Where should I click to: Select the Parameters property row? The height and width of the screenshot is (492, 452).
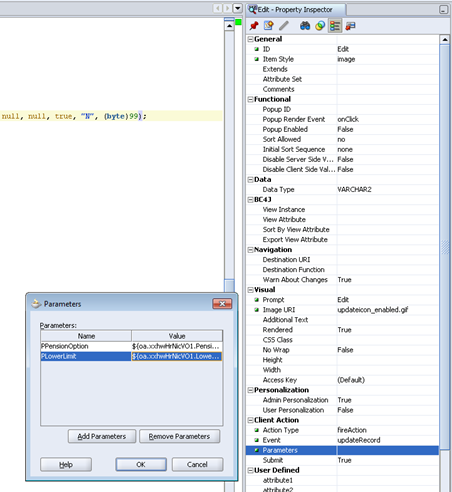pyautogui.click(x=343, y=450)
